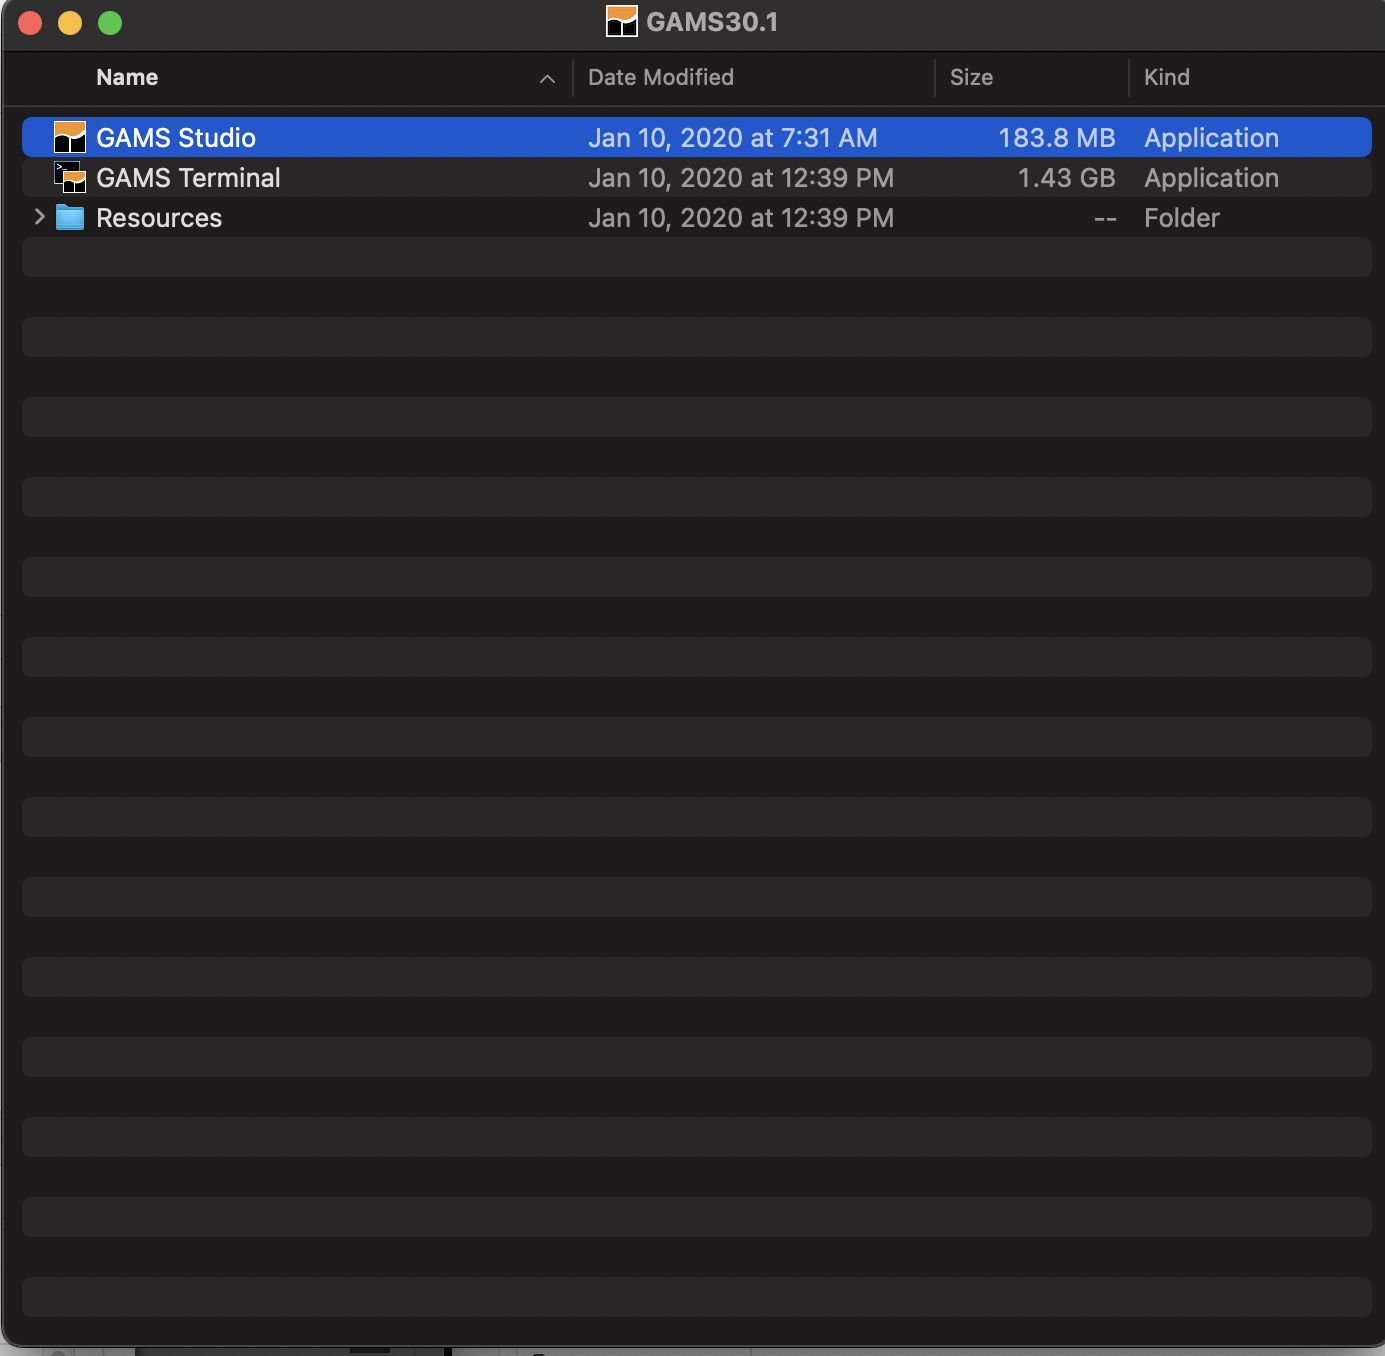Click the 1.43 GB size value

point(1066,177)
